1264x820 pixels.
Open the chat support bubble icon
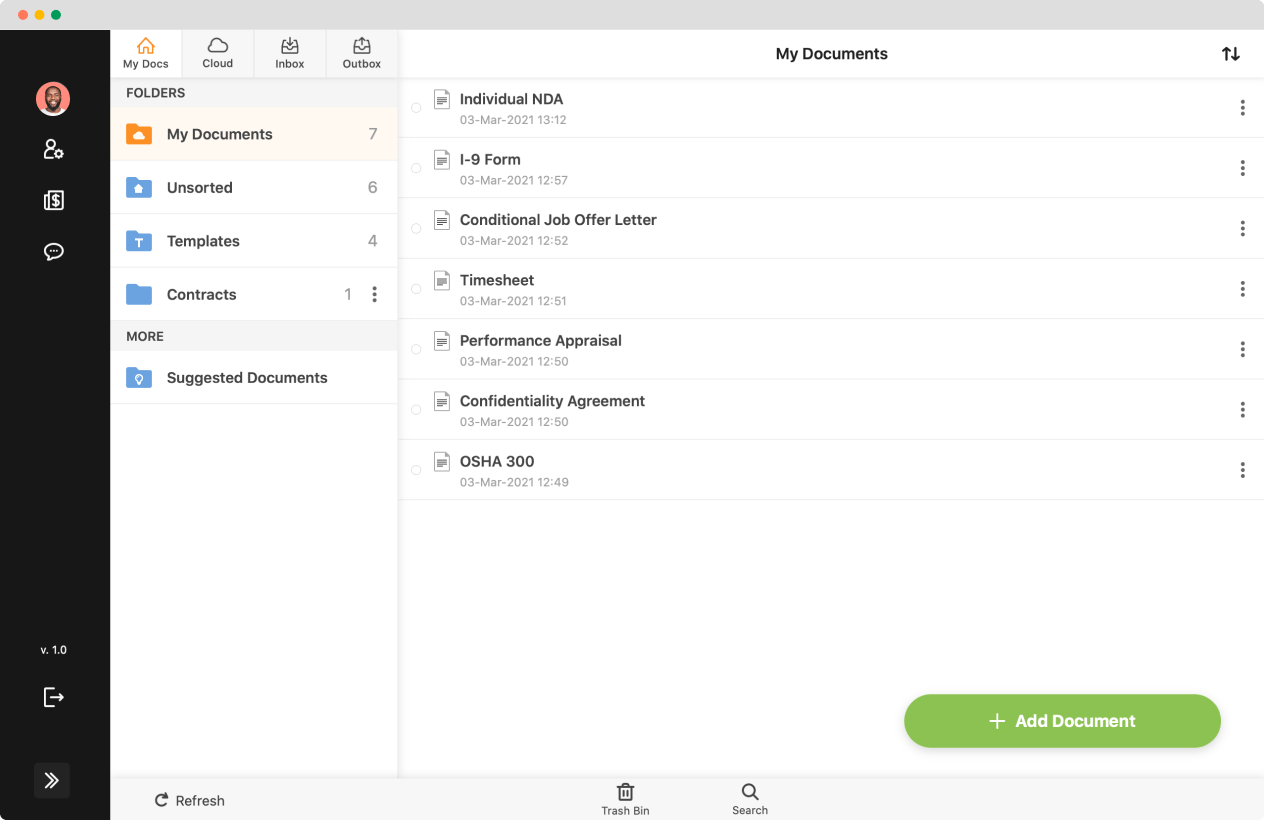(x=53, y=251)
